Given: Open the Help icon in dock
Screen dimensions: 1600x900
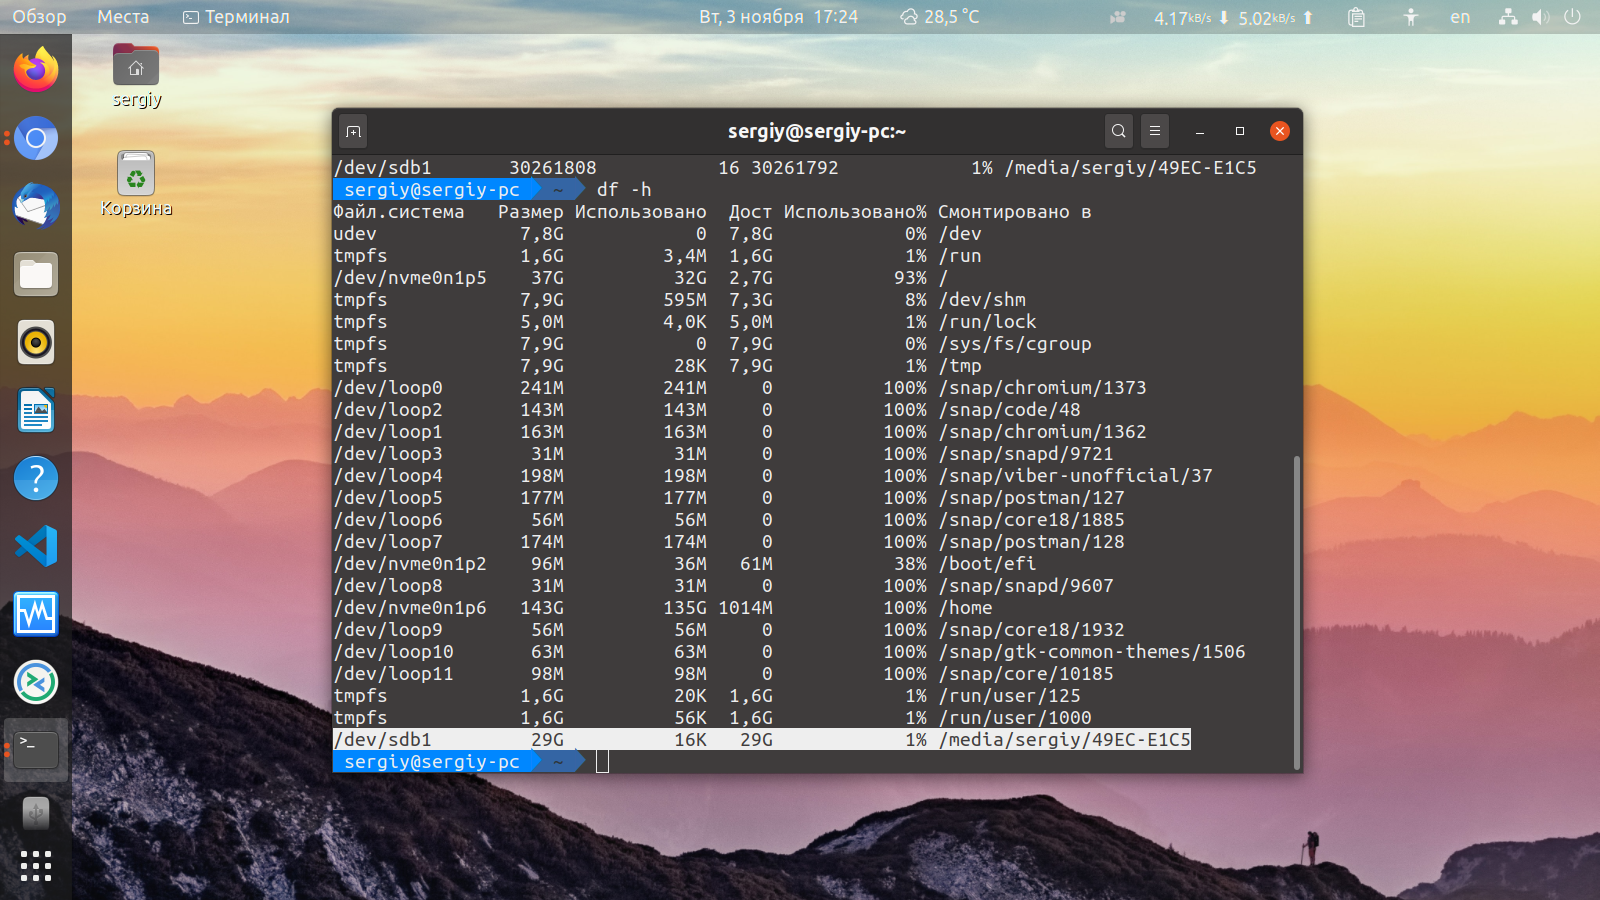Looking at the screenshot, I should [36, 478].
